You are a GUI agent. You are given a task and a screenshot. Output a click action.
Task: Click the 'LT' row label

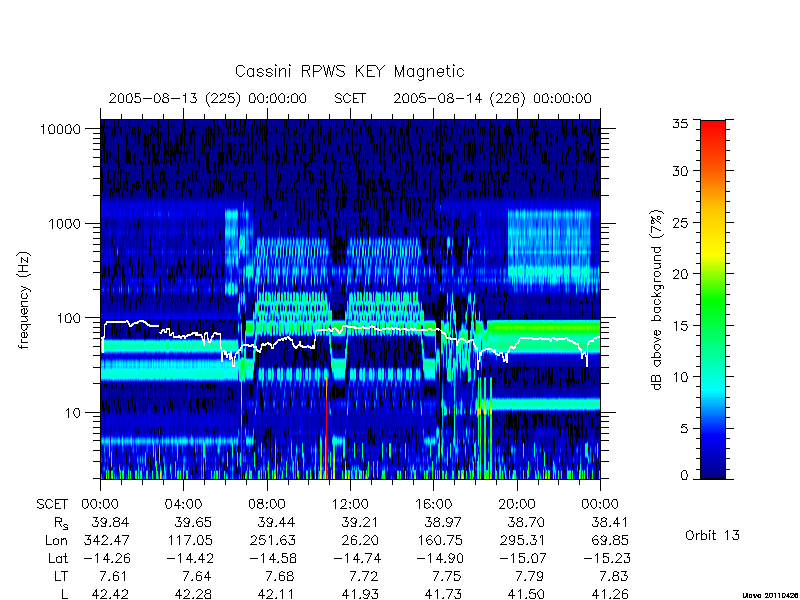point(61,576)
